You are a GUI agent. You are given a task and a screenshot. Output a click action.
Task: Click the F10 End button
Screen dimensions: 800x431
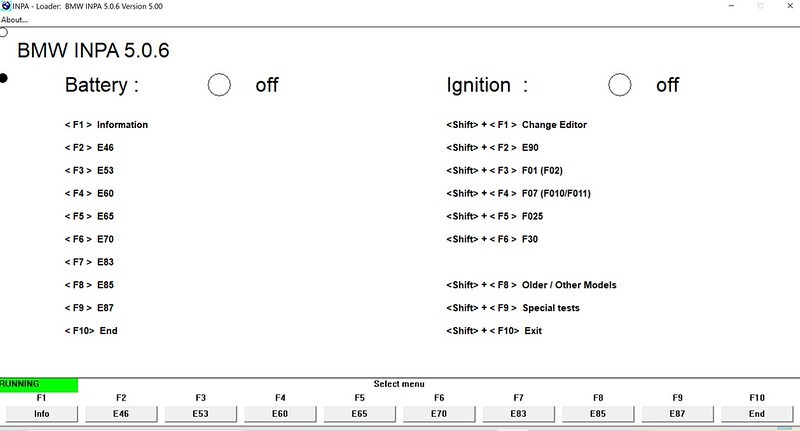[757, 414]
